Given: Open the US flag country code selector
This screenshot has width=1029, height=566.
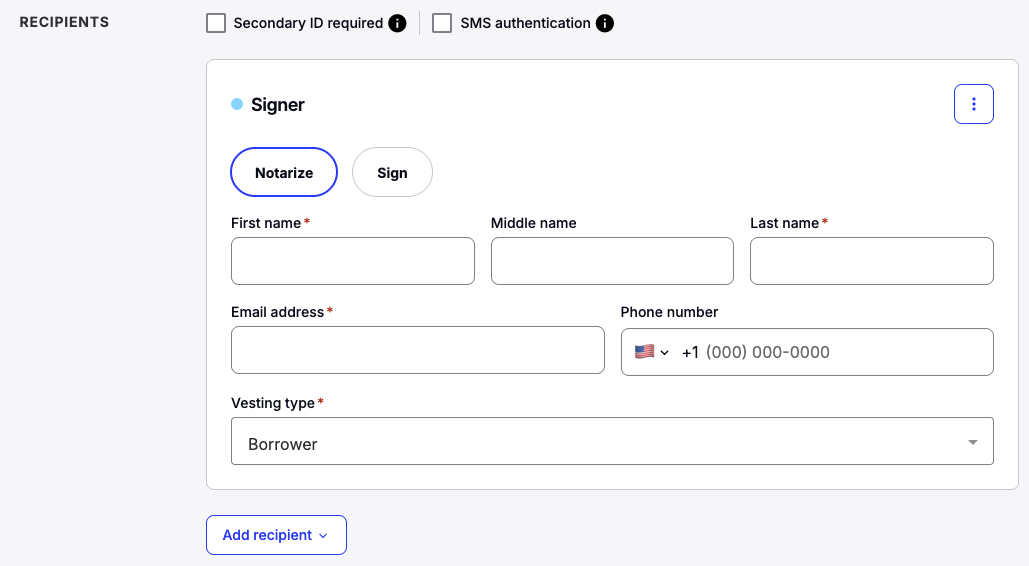Looking at the screenshot, I should [x=651, y=352].
